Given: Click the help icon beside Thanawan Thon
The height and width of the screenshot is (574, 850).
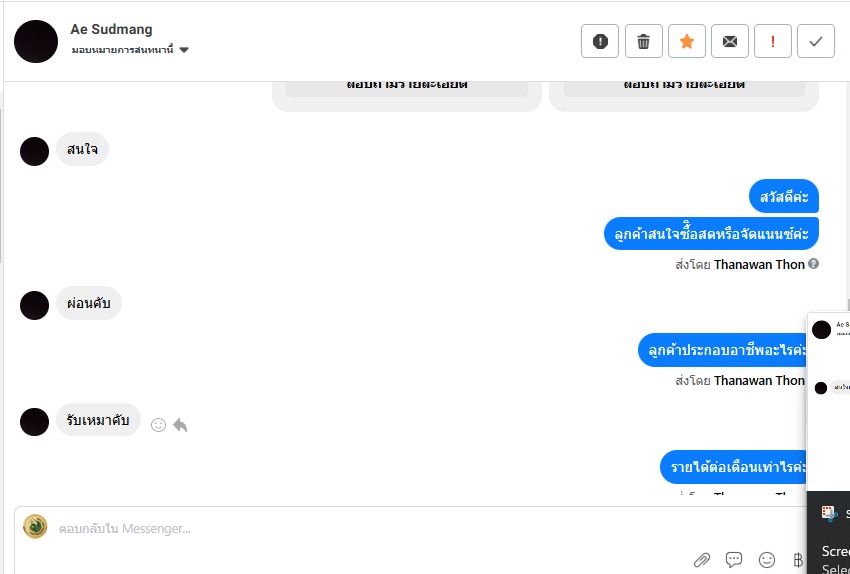Looking at the screenshot, I should tap(813, 264).
